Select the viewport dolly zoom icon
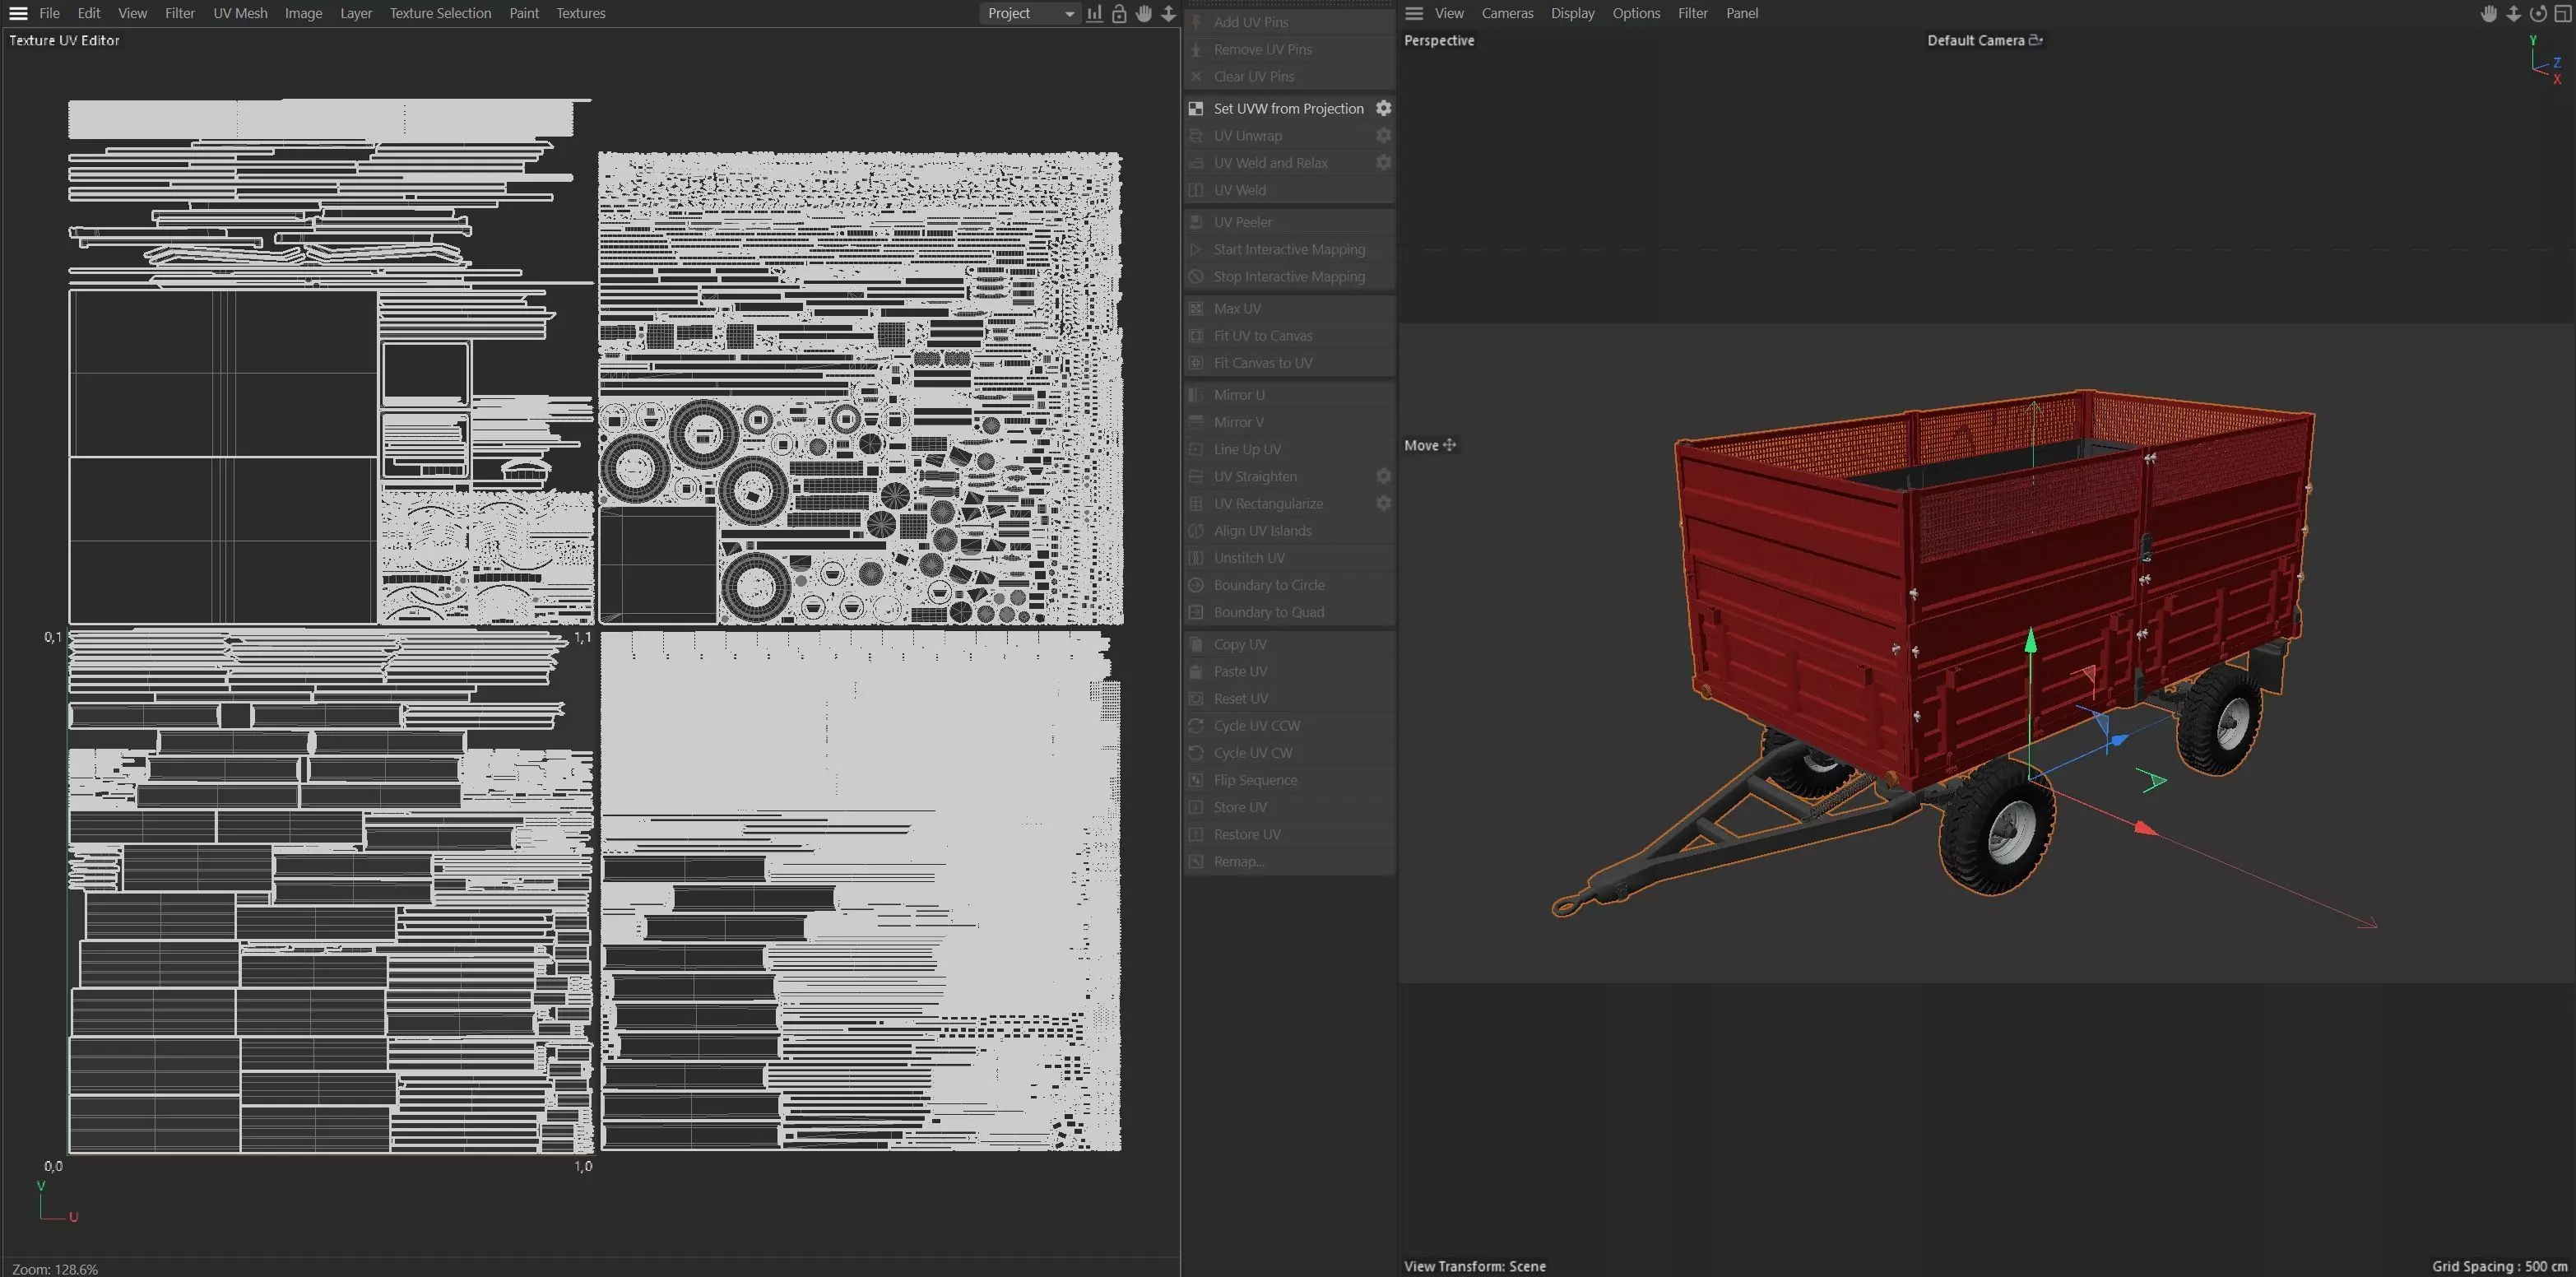 click(2513, 13)
